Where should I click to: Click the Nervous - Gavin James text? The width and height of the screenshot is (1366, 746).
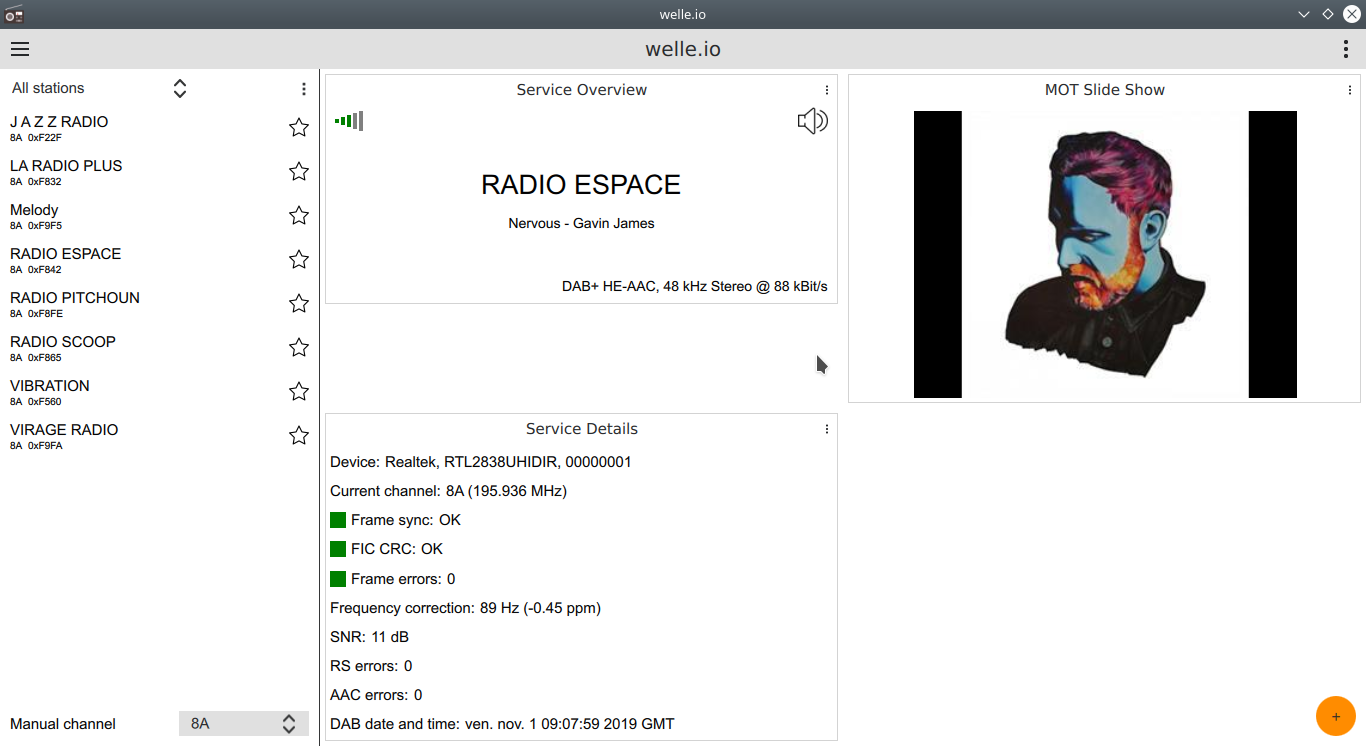coord(581,223)
